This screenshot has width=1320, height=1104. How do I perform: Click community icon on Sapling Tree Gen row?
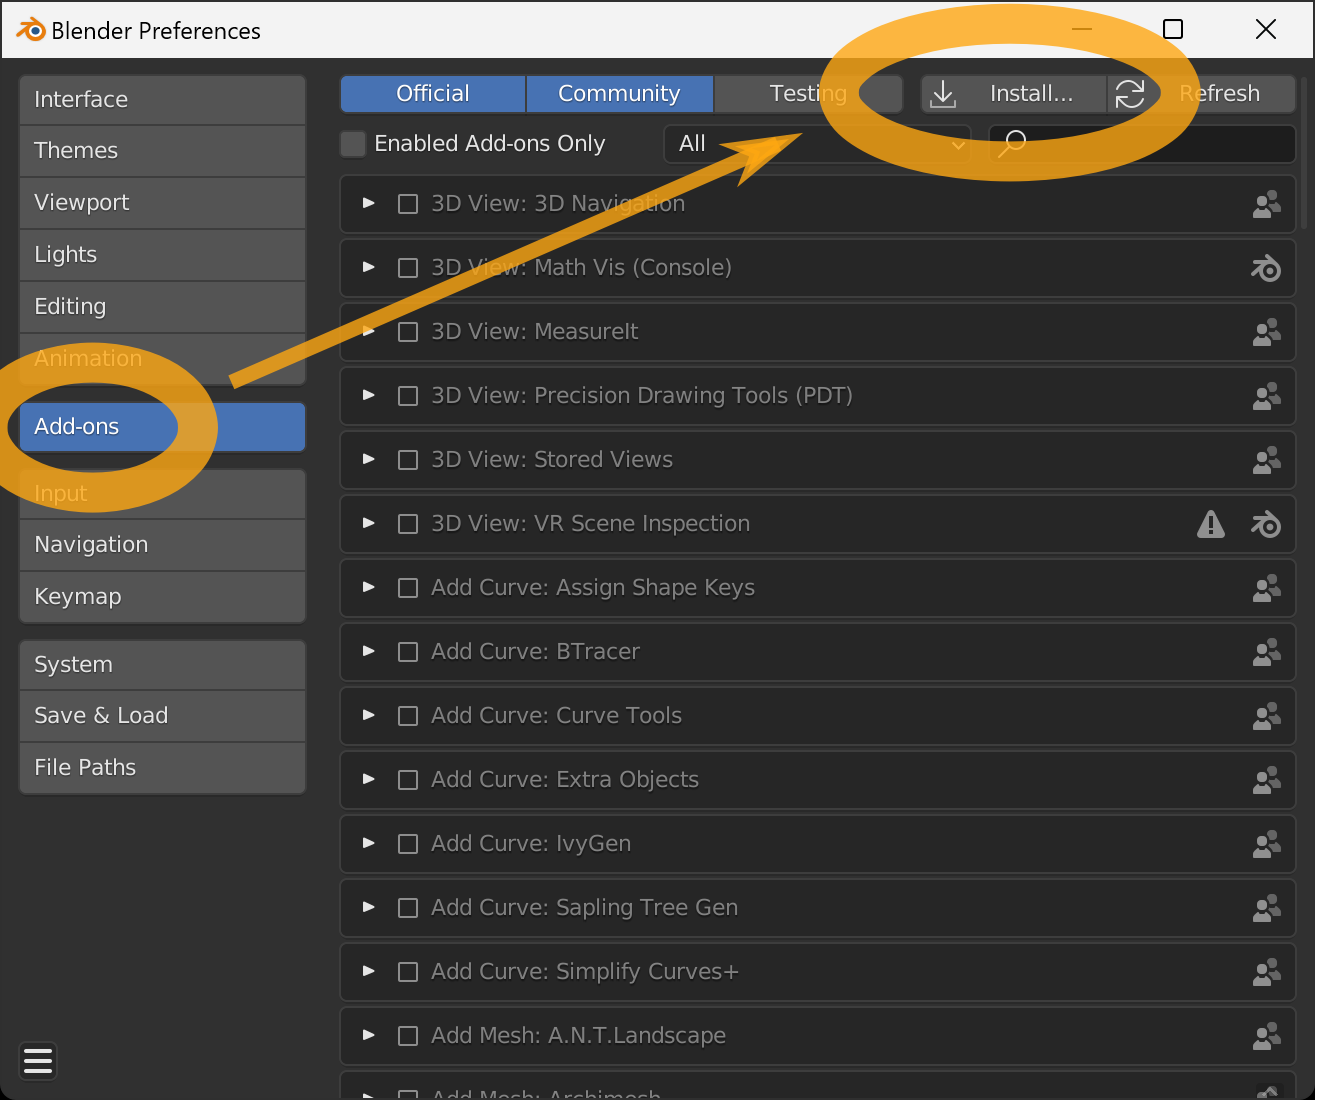tap(1267, 908)
